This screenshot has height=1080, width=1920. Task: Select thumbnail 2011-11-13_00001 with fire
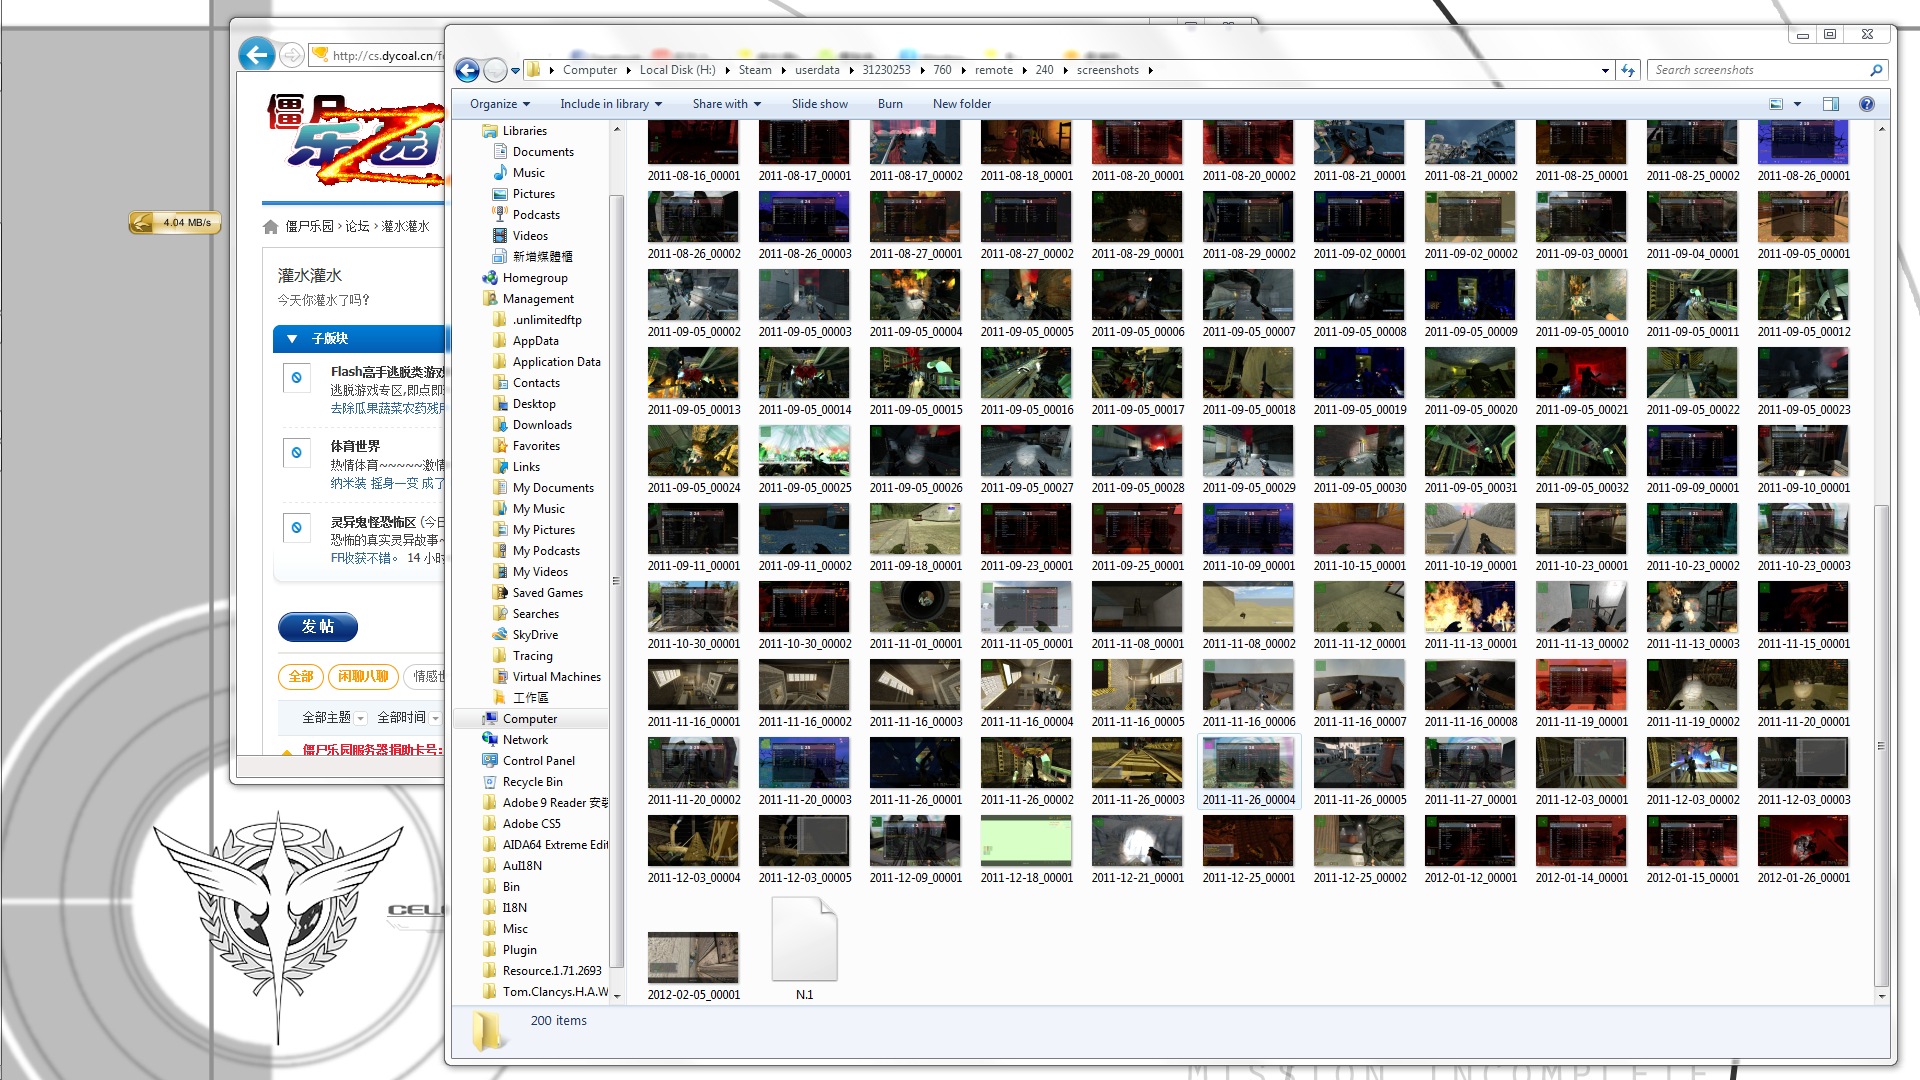(x=1470, y=607)
